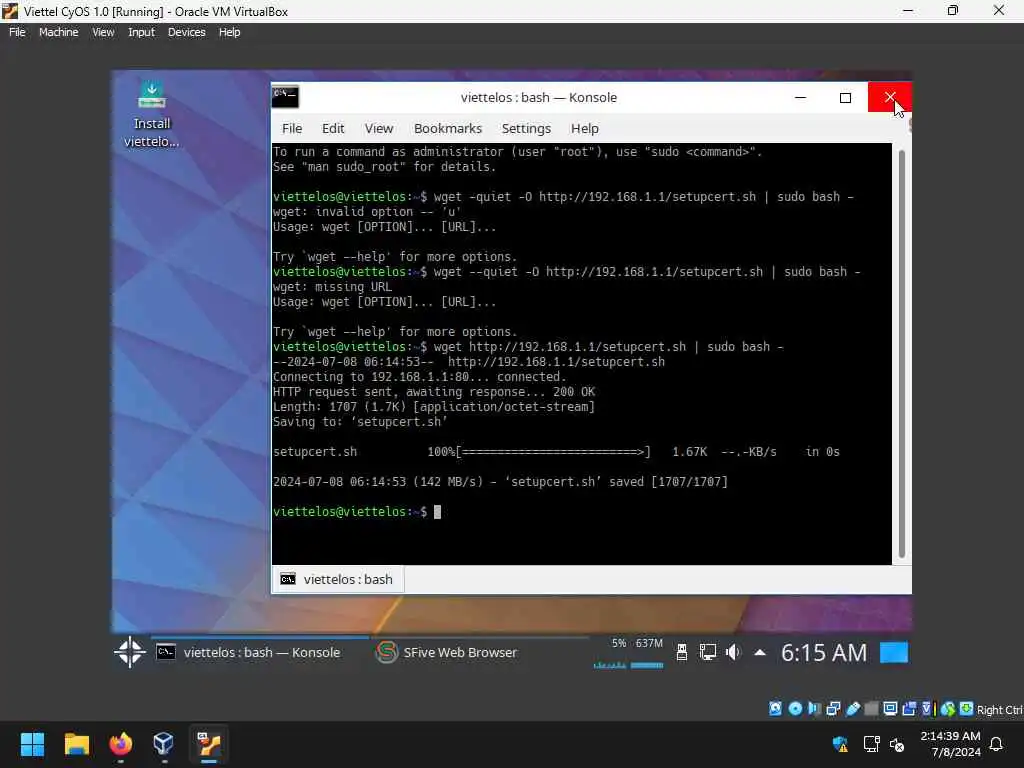Open the Windows network tray icon
Image resolution: width=1024 pixels, height=768 pixels.
(x=871, y=744)
